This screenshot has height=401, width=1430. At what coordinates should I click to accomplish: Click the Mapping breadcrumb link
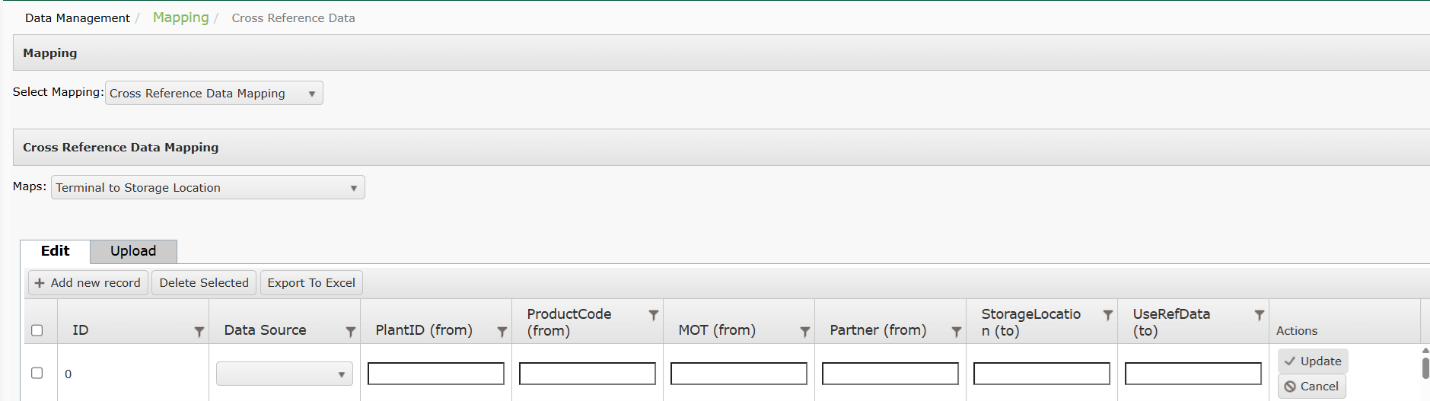181,18
